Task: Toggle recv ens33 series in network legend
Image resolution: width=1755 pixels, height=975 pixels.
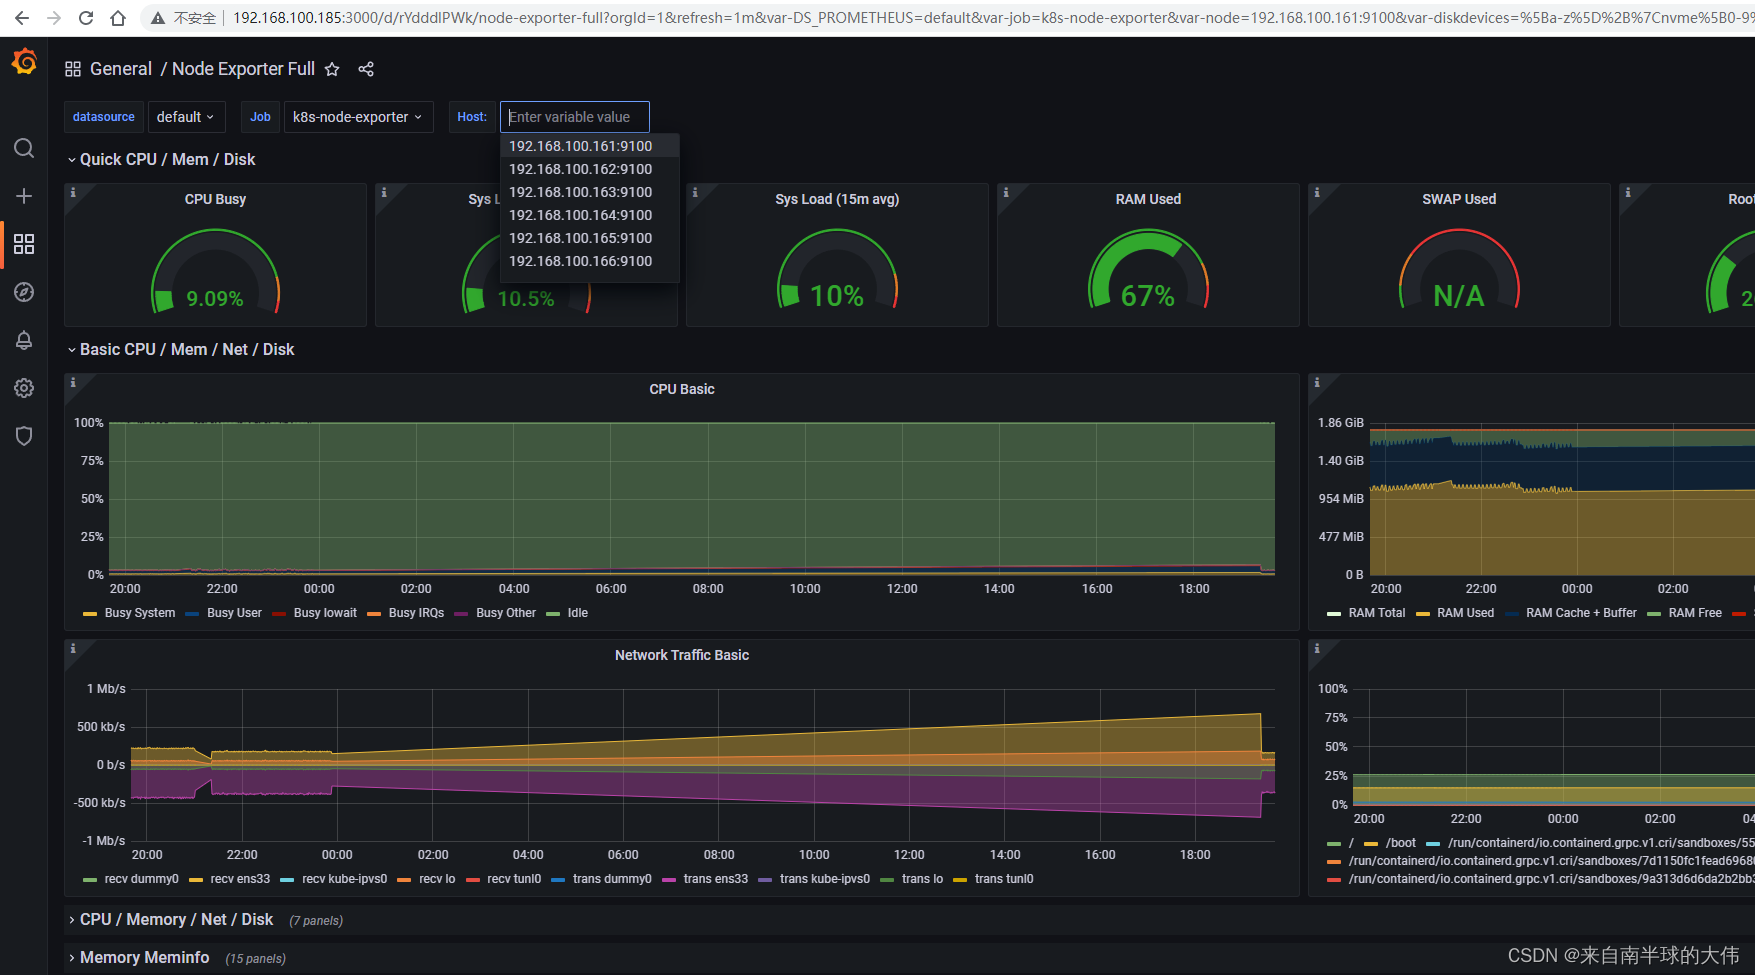Action: [240, 879]
